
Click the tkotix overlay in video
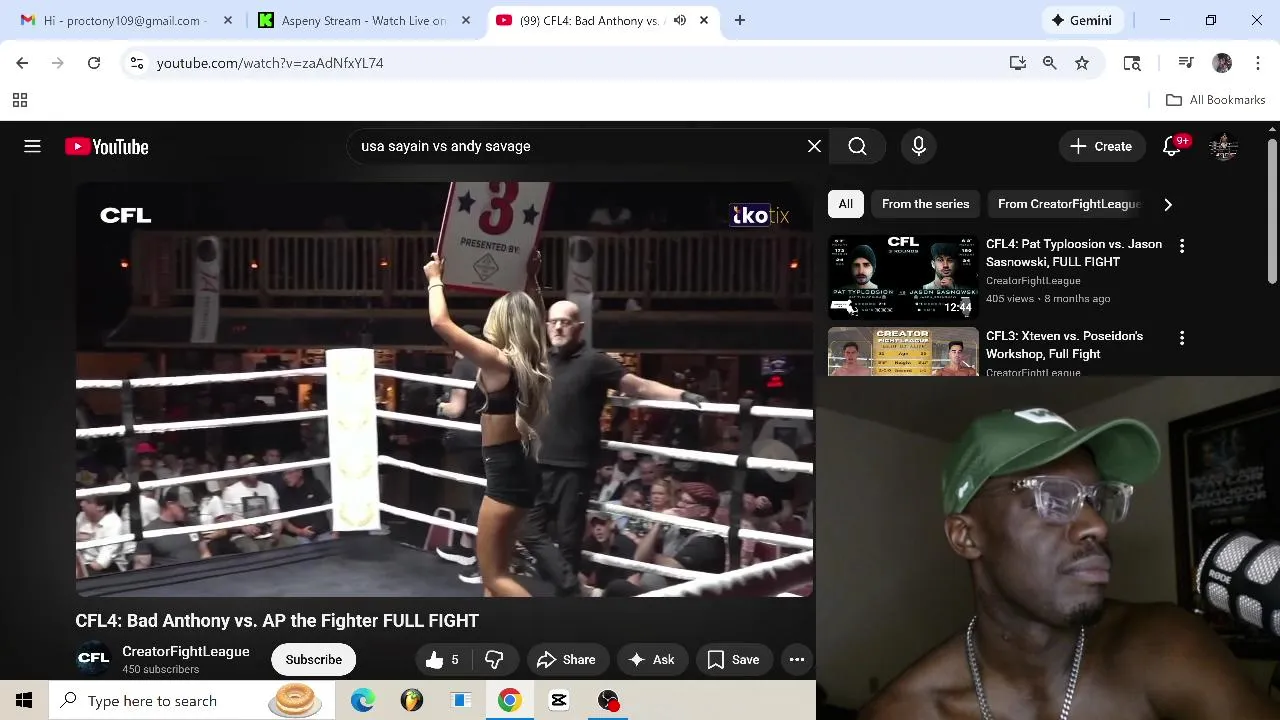[761, 215]
